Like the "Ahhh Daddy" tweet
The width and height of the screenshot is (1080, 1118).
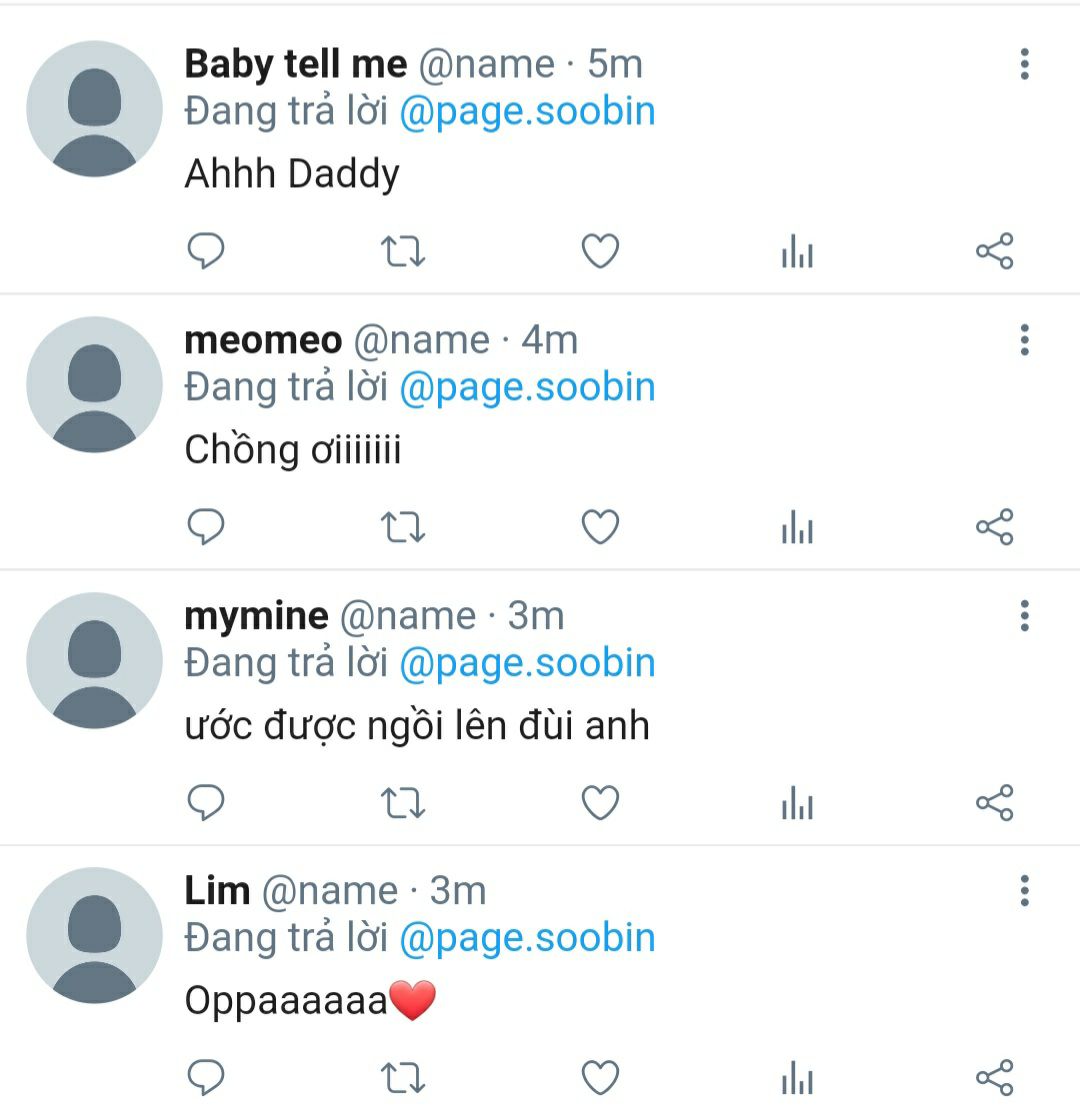pyautogui.click(x=600, y=251)
